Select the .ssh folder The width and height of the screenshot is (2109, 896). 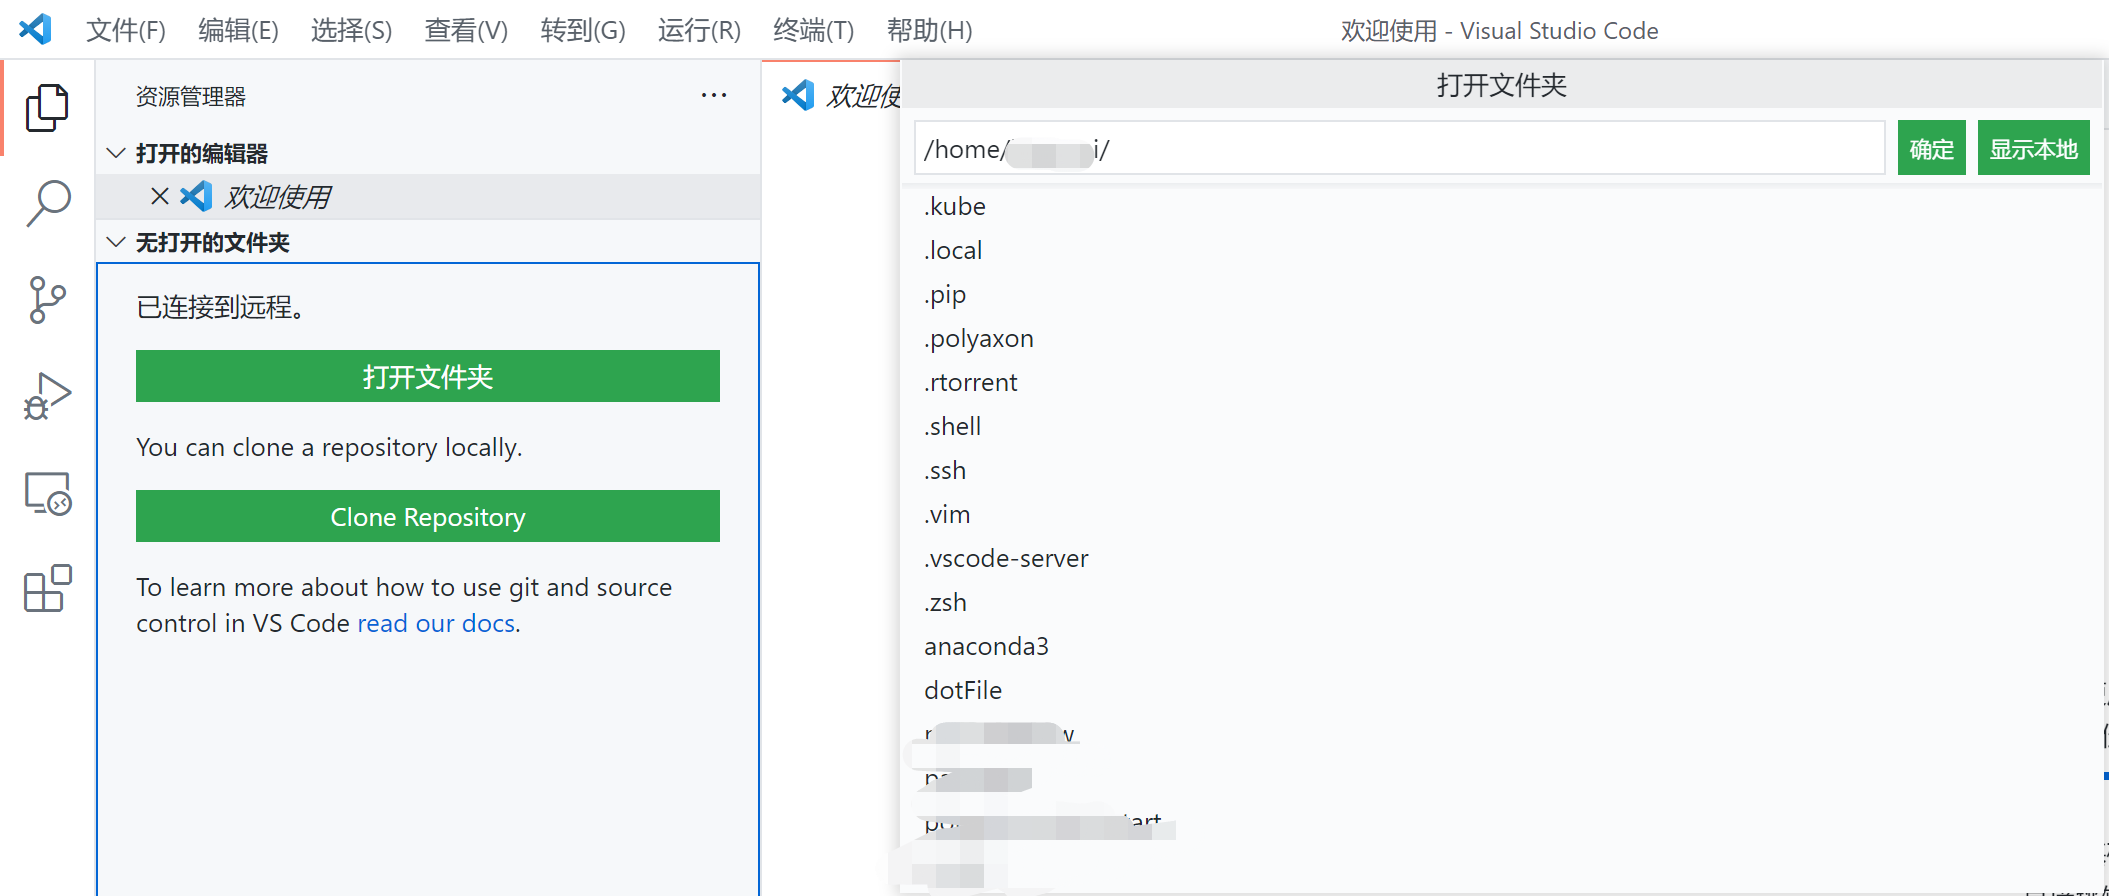pyautogui.click(x=1500, y=470)
